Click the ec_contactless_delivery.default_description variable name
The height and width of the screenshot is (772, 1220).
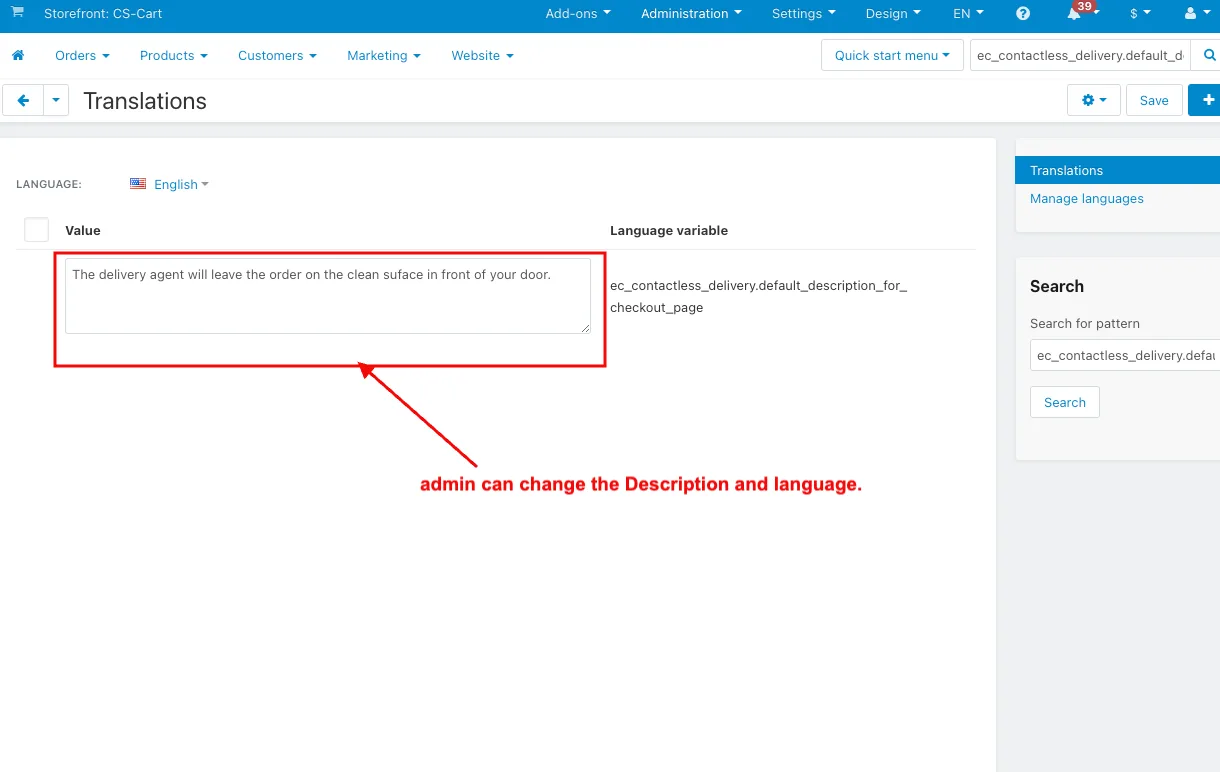758,296
